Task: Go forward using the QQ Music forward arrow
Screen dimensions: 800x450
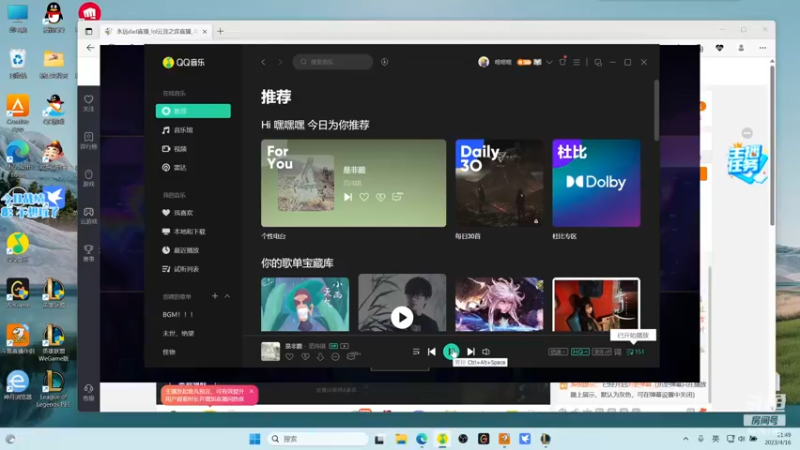Action: coord(280,62)
